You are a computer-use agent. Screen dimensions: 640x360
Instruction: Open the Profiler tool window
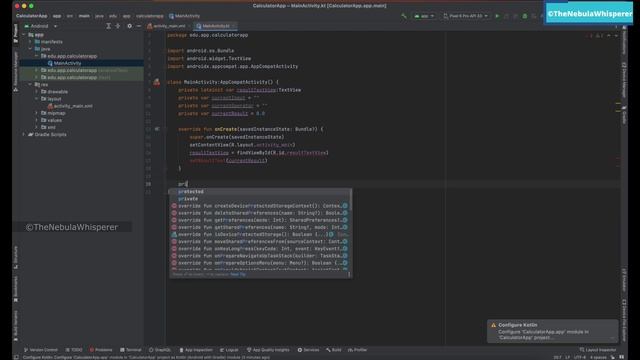[x=358, y=350]
